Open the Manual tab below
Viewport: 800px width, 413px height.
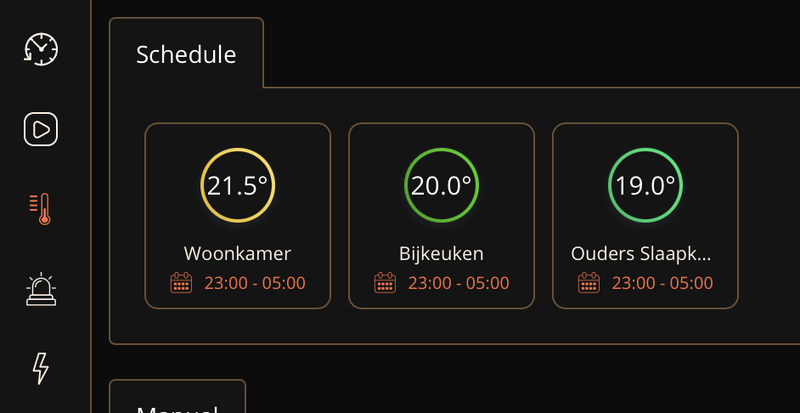click(x=177, y=403)
